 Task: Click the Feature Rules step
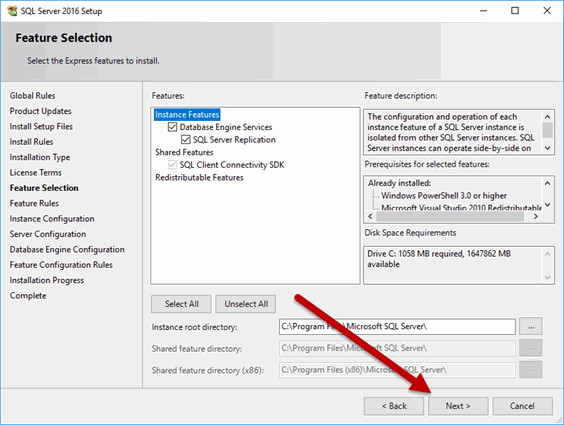pos(34,204)
